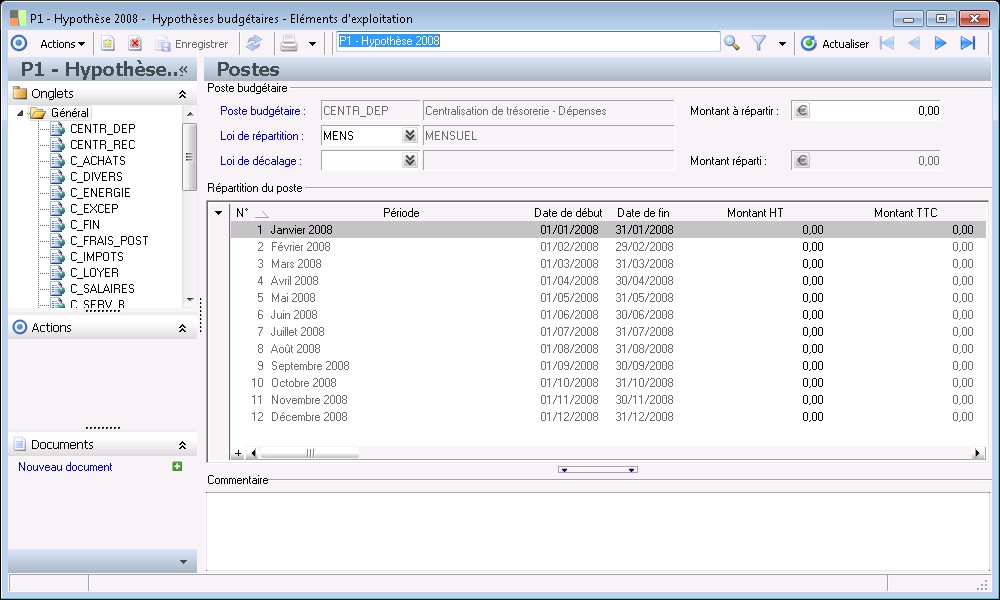
Task: Click the green add document plus icon
Action: tap(177, 466)
